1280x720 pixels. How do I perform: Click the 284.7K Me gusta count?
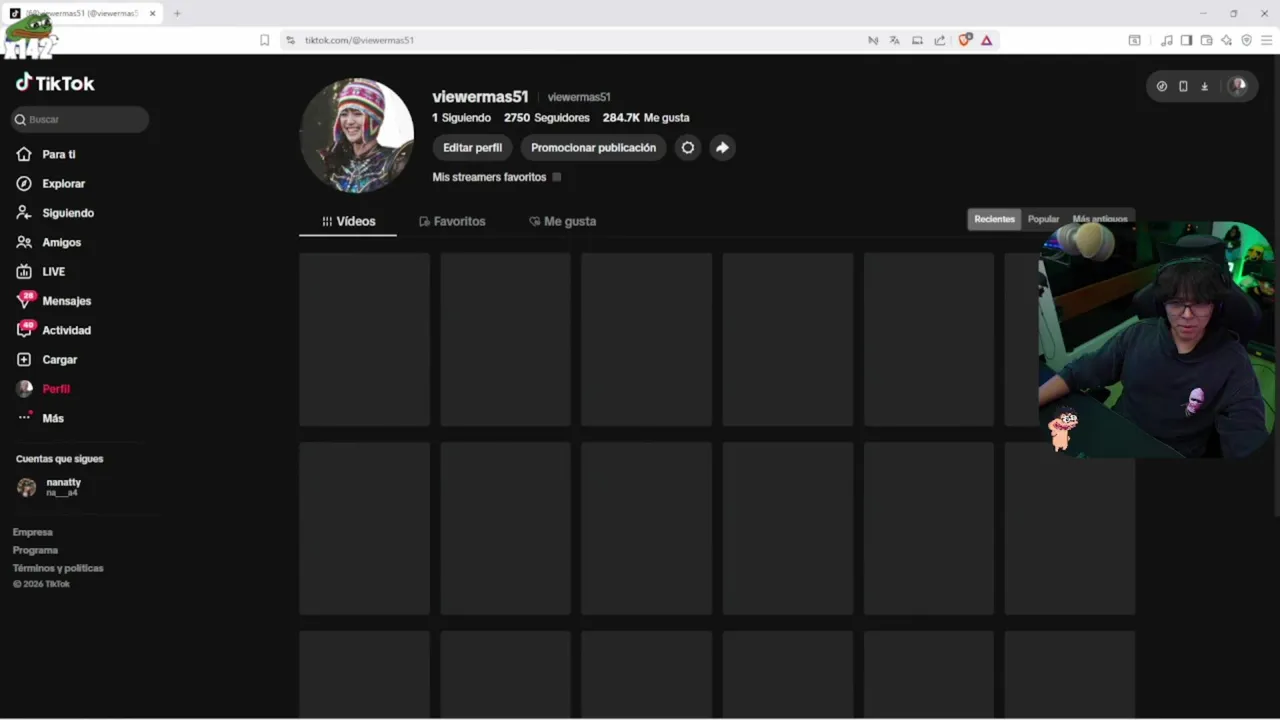[646, 118]
